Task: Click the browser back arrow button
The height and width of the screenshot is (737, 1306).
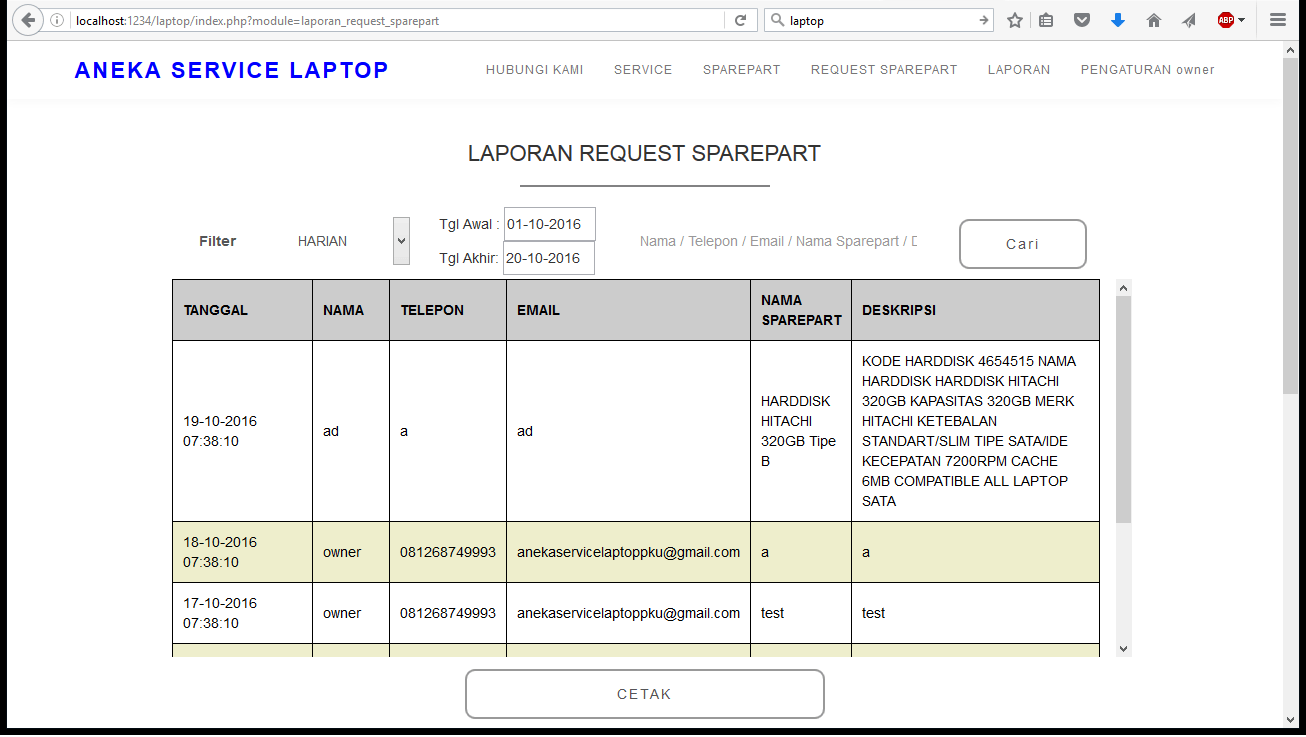Action: pyautogui.click(x=27, y=20)
